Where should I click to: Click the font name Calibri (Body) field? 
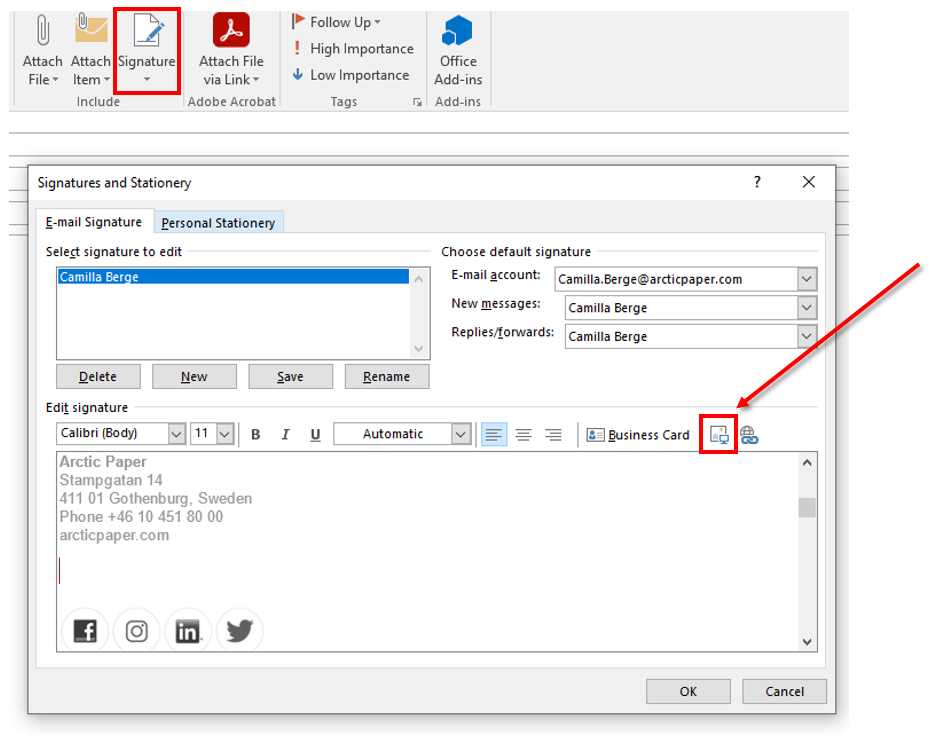pos(113,433)
